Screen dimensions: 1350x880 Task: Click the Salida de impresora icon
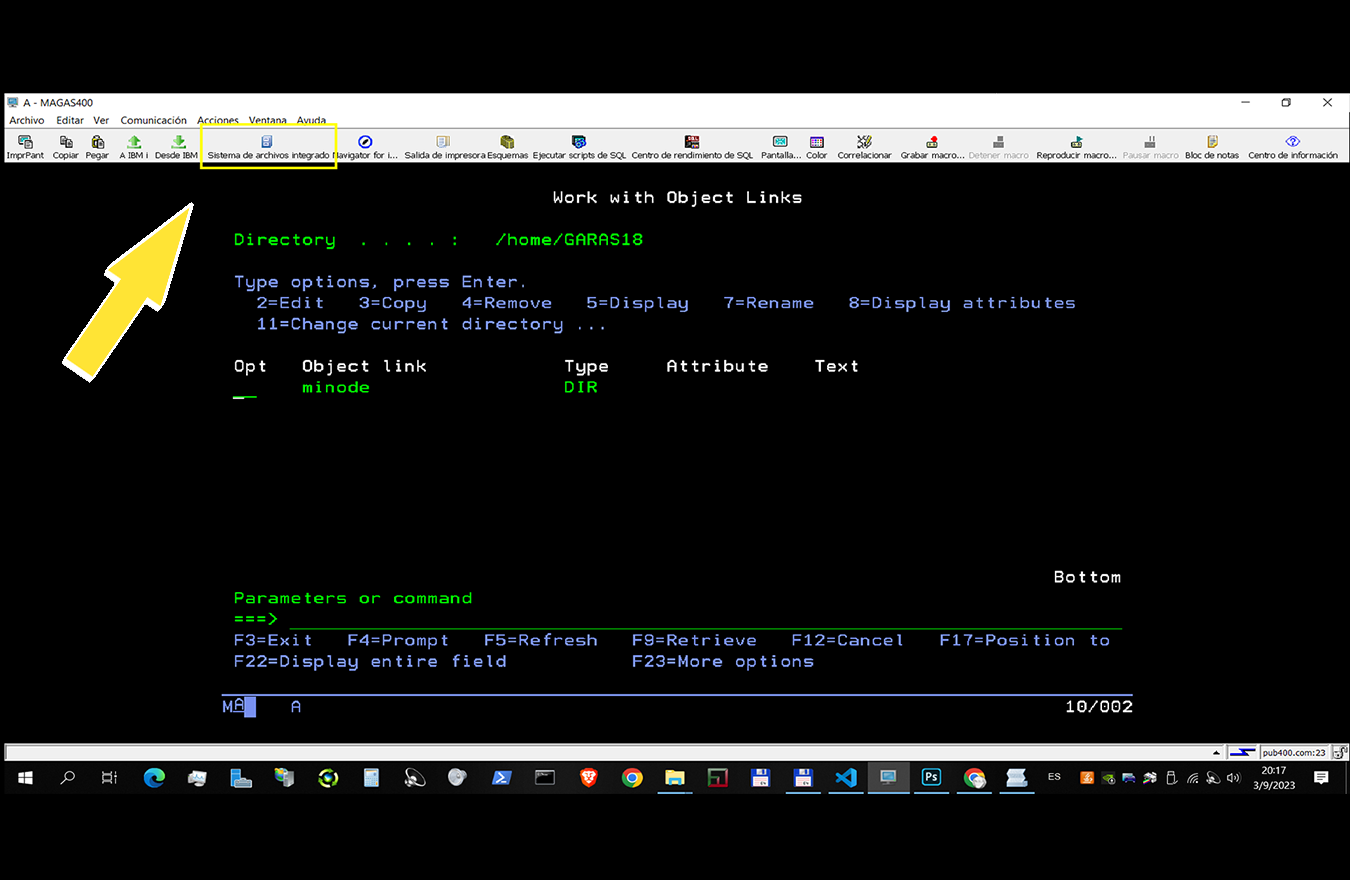(444, 146)
